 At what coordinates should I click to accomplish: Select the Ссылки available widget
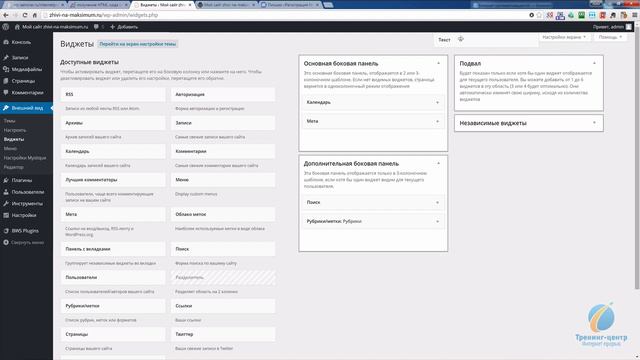click(x=223, y=306)
